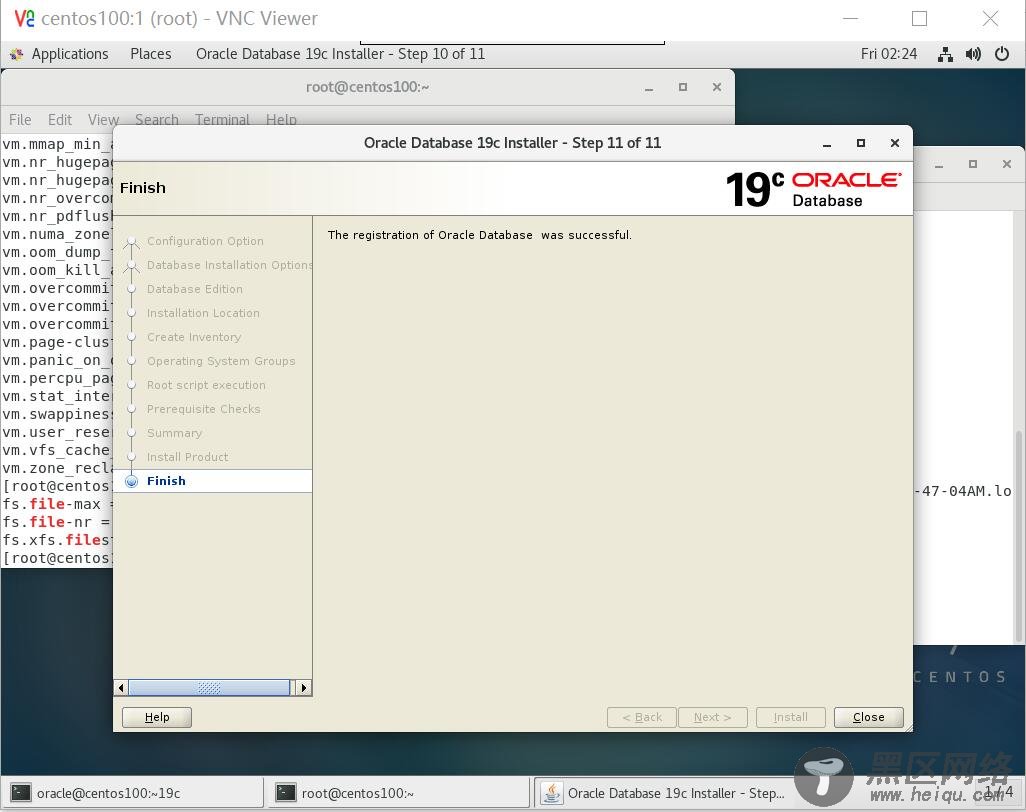Open terminal Help menu
This screenshot has height=812, width=1026.
coord(281,120)
